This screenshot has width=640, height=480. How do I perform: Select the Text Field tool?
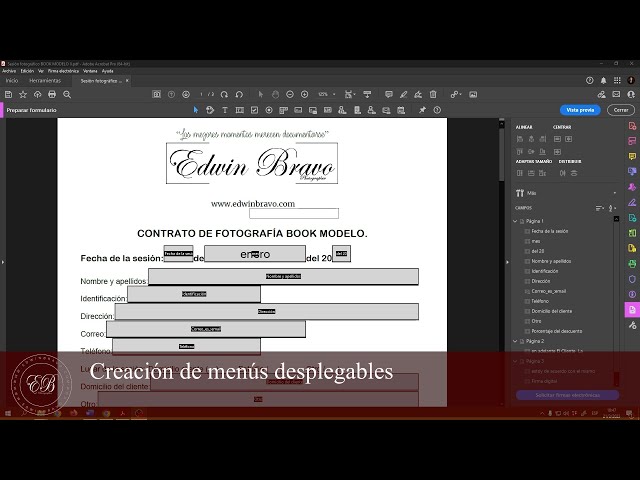[240, 110]
